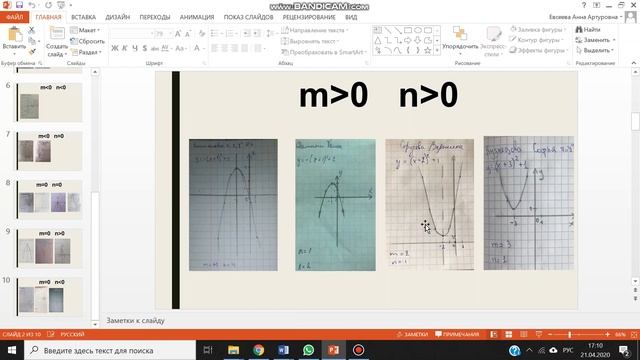
Task: Click the Reset (Сбросить) slide button
Action: click(87, 41)
